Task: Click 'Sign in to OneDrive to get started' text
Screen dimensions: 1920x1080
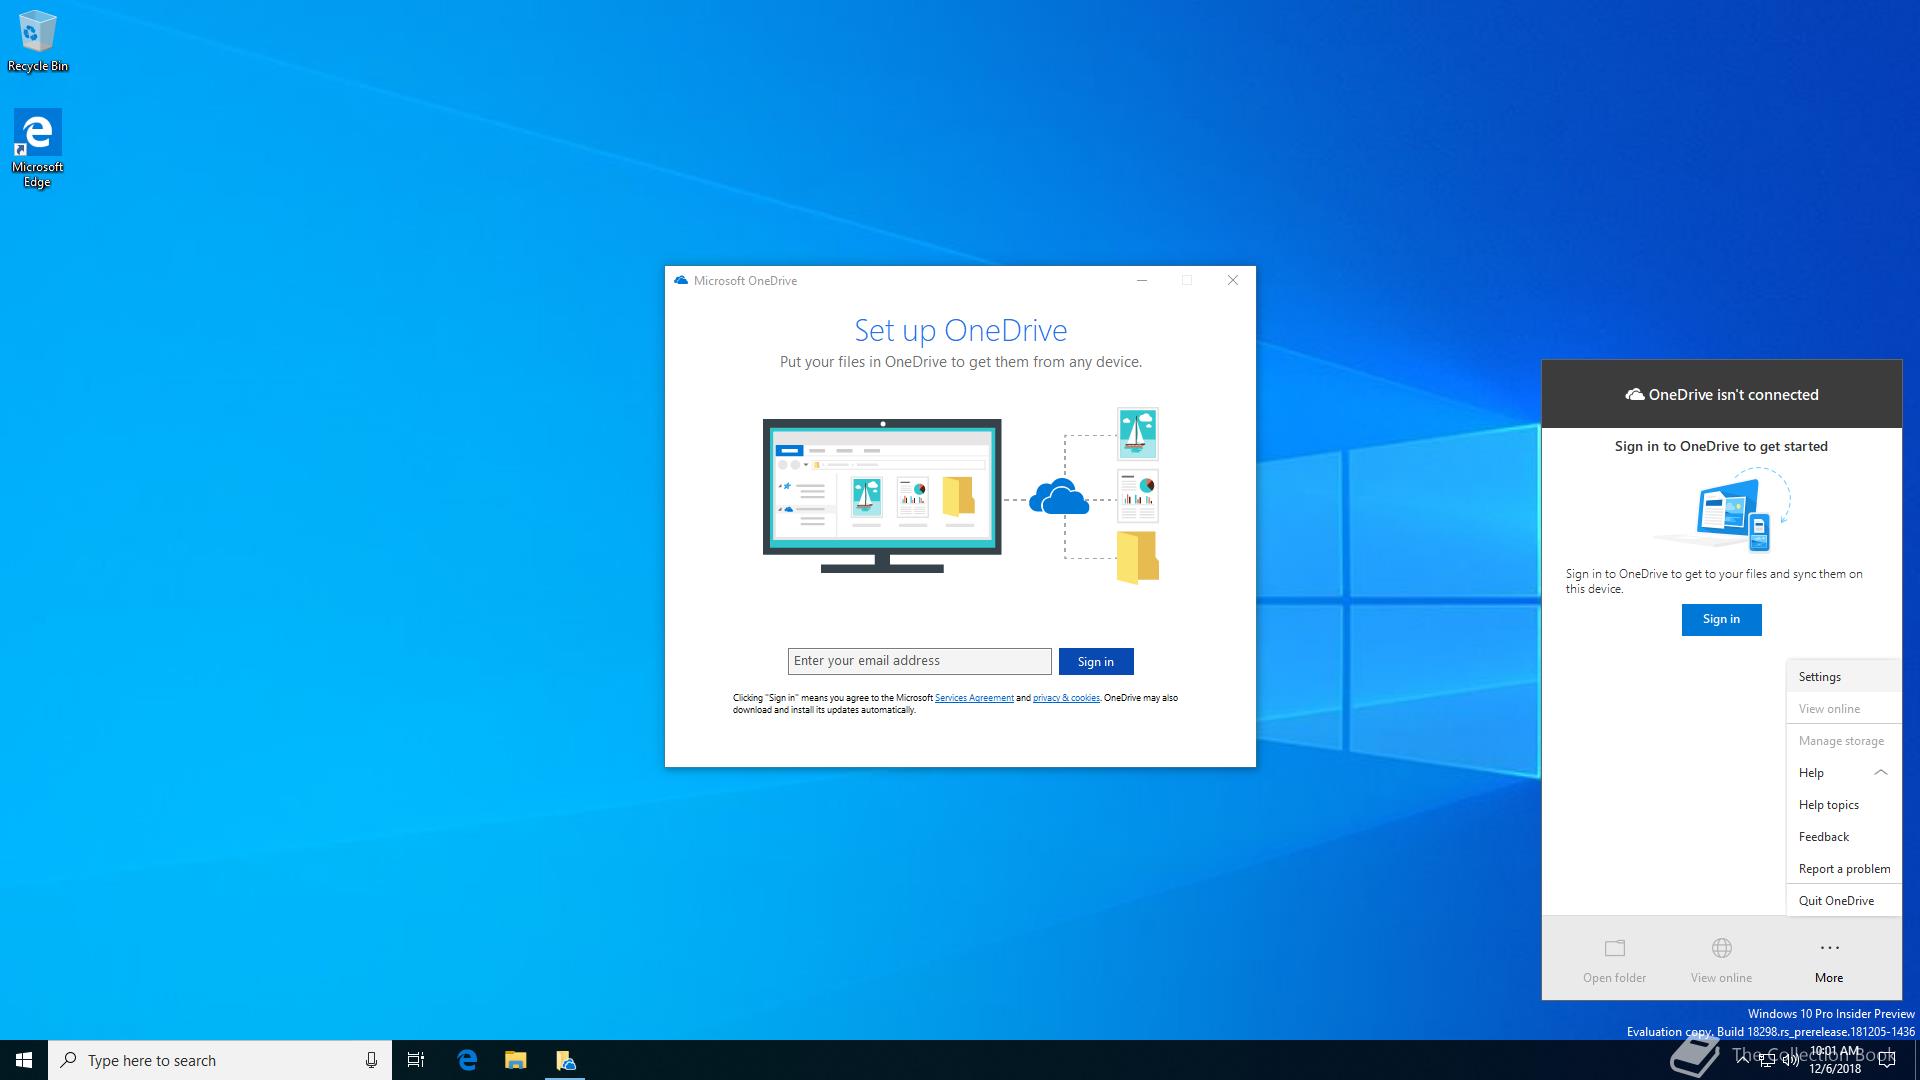Action: coord(1721,446)
